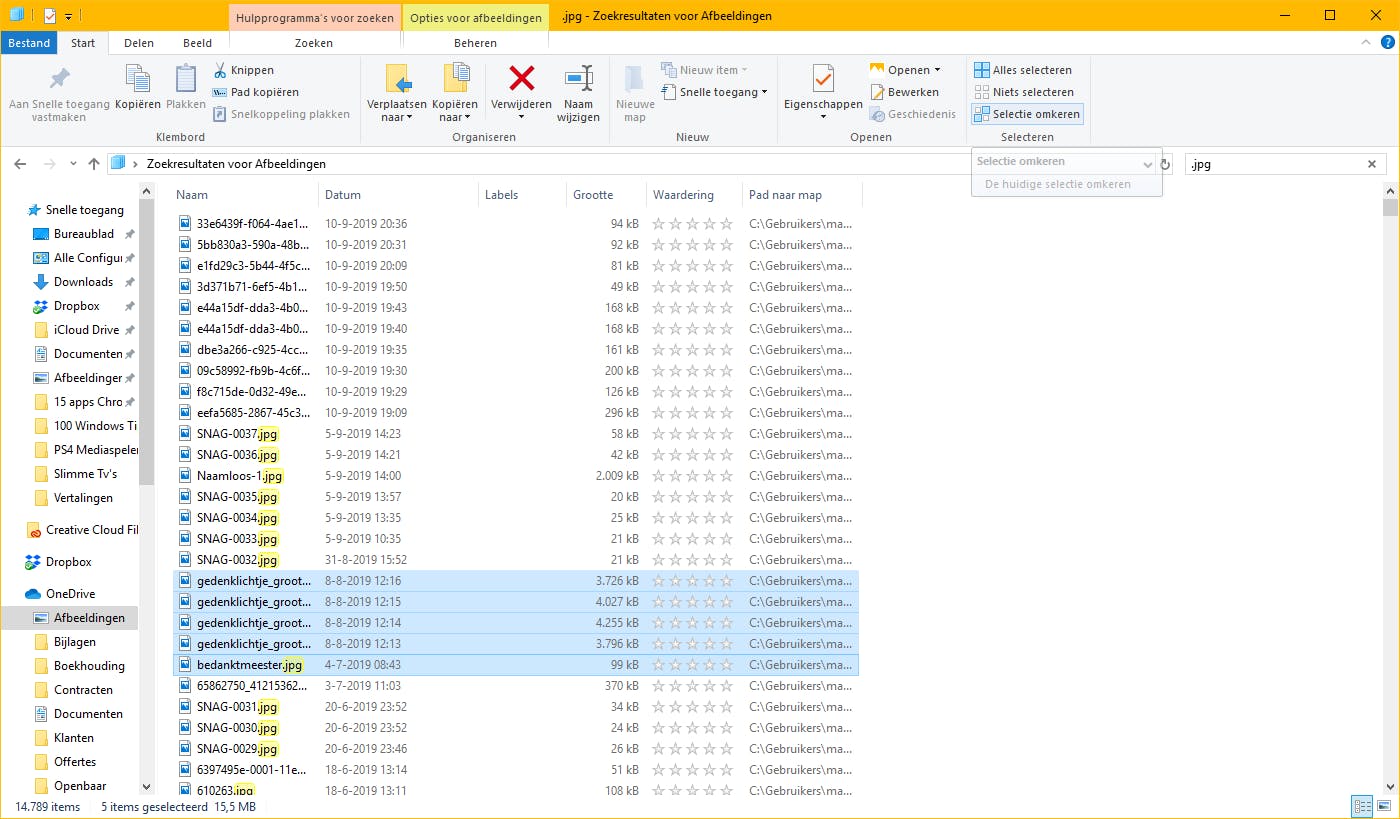The image size is (1400, 819).
Task: Clear the .jpg search box
Action: 1372,164
